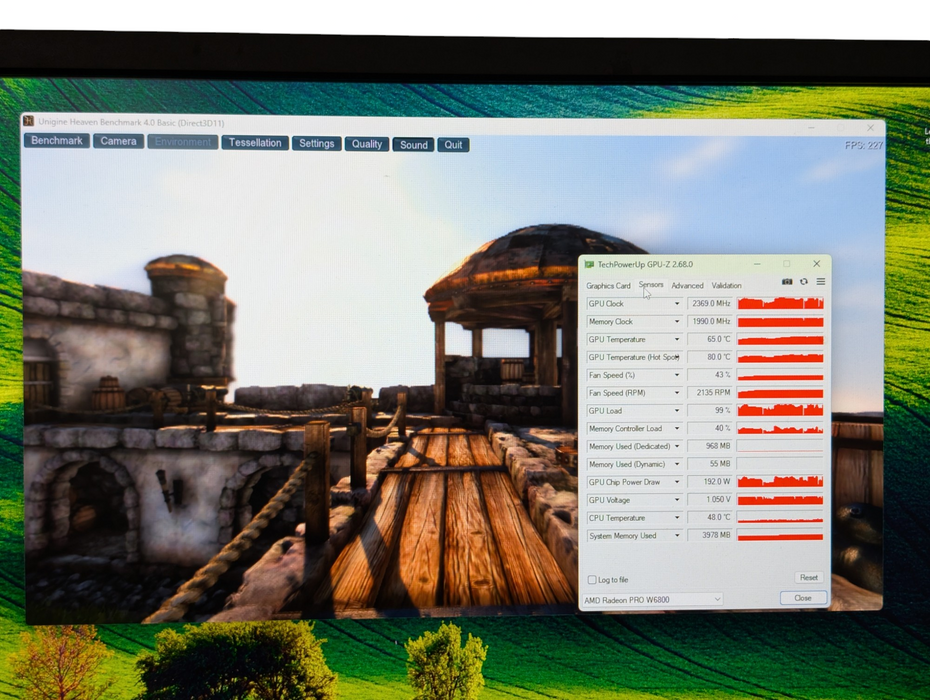930x700 pixels.
Task: Click the GPU Chip Power Draw value field
Action: [710, 482]
